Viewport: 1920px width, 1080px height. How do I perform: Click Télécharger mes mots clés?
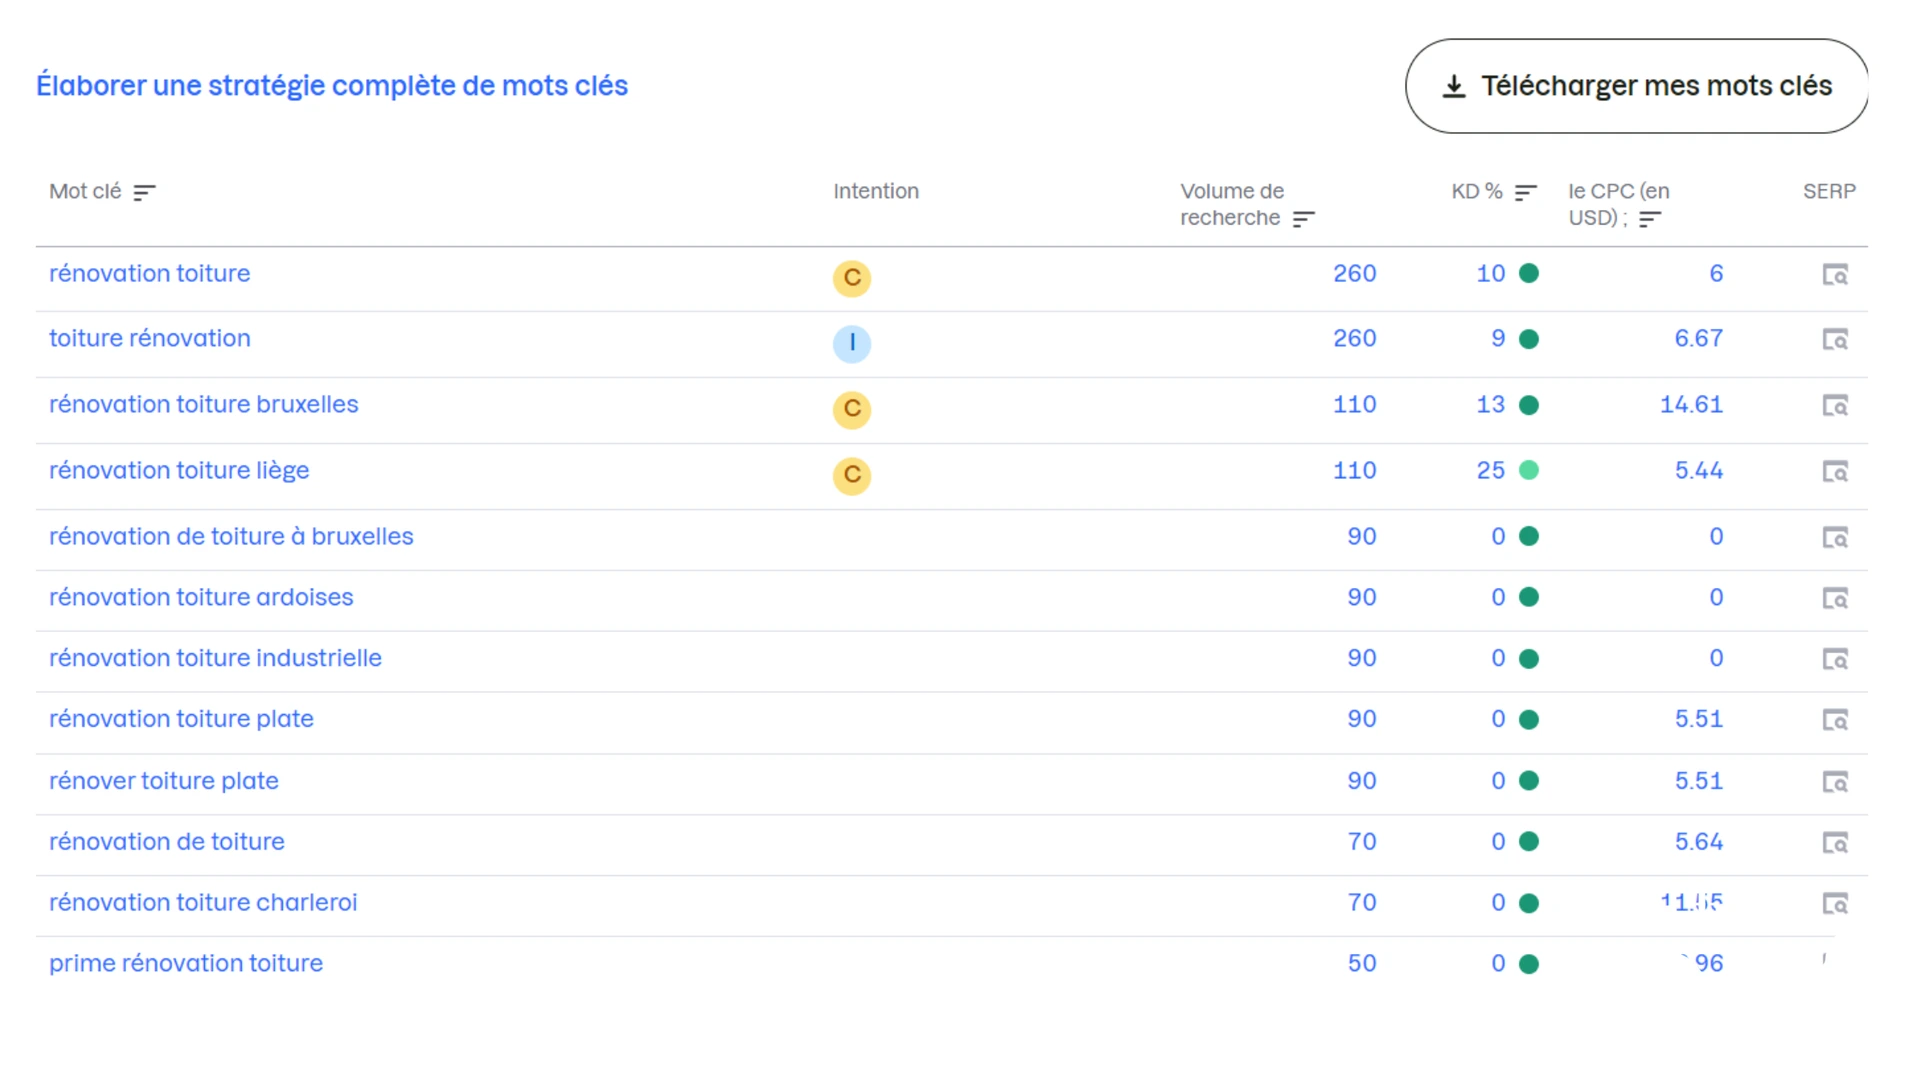point(1635,86)
